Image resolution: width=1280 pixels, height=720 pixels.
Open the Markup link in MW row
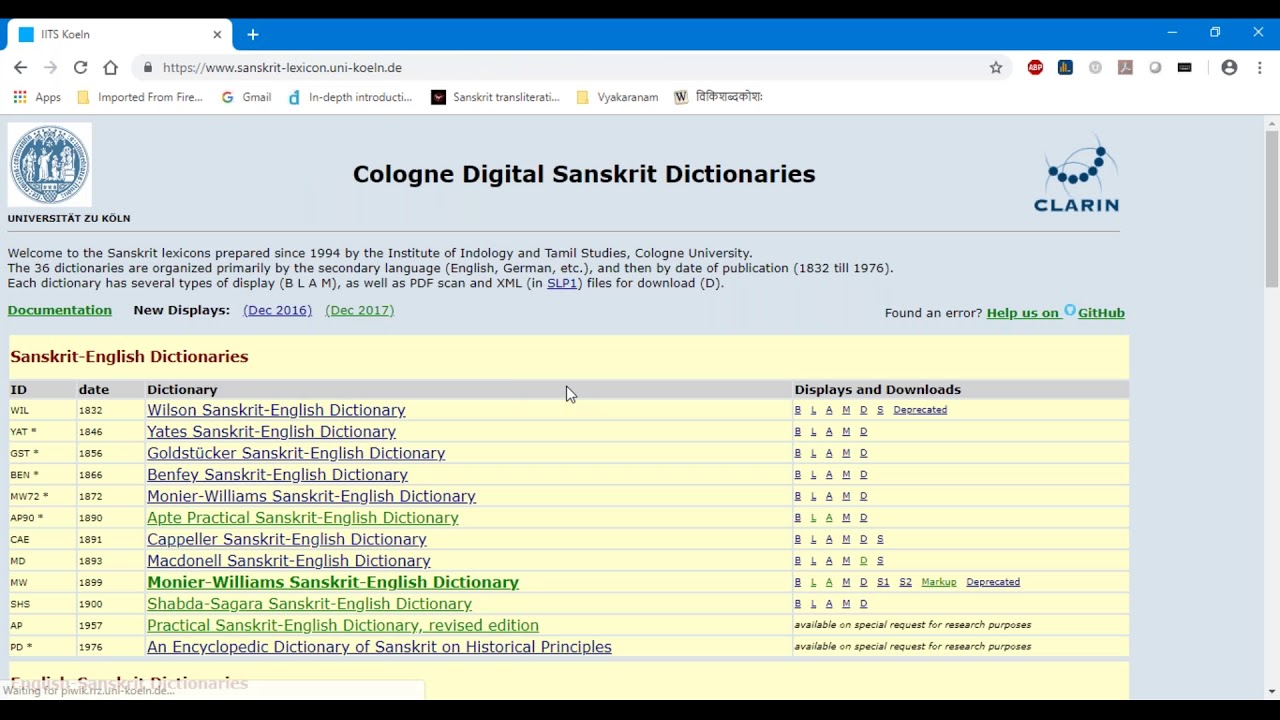pyautogui.click(x=939, y=582)
